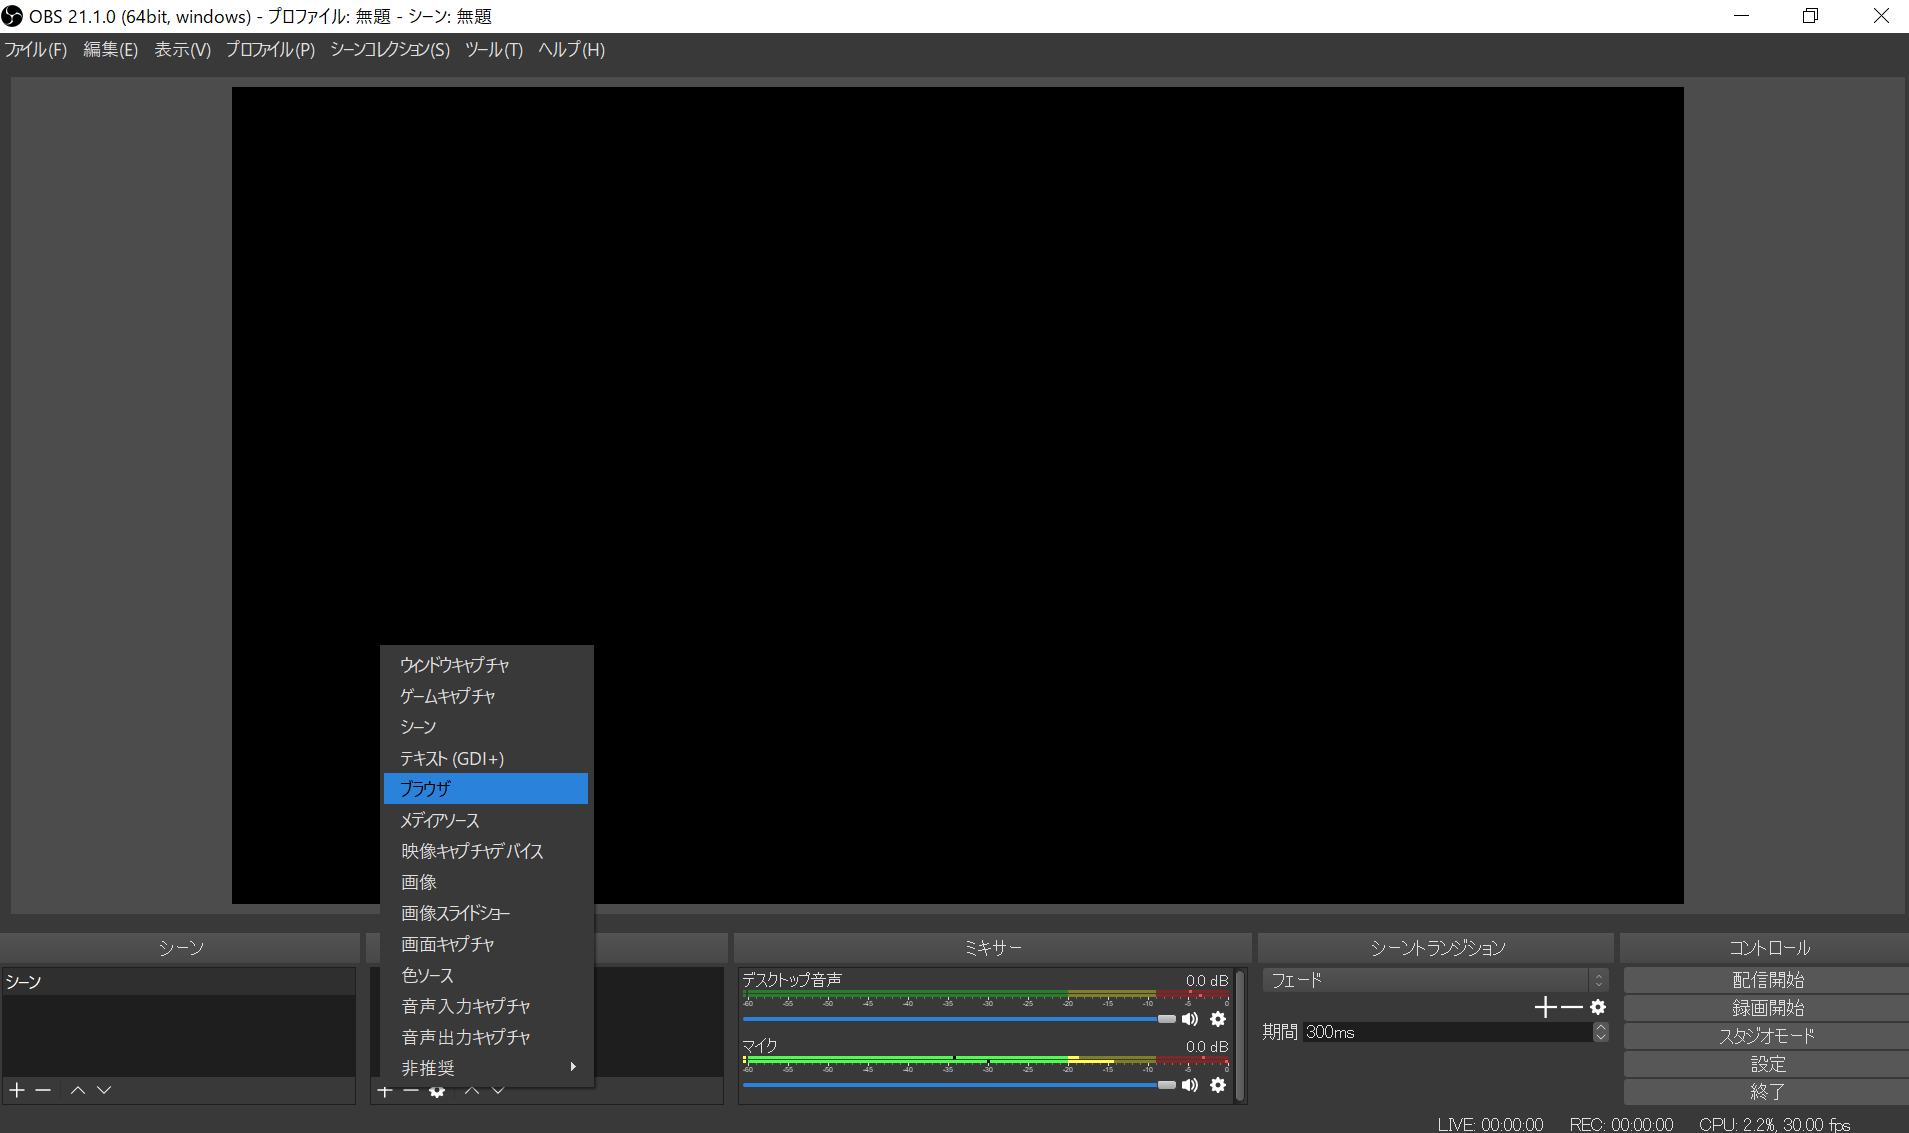Open the フェード transition dropdown
Viewport: 1909px width, 1133px height.
tap(1434, 980)
